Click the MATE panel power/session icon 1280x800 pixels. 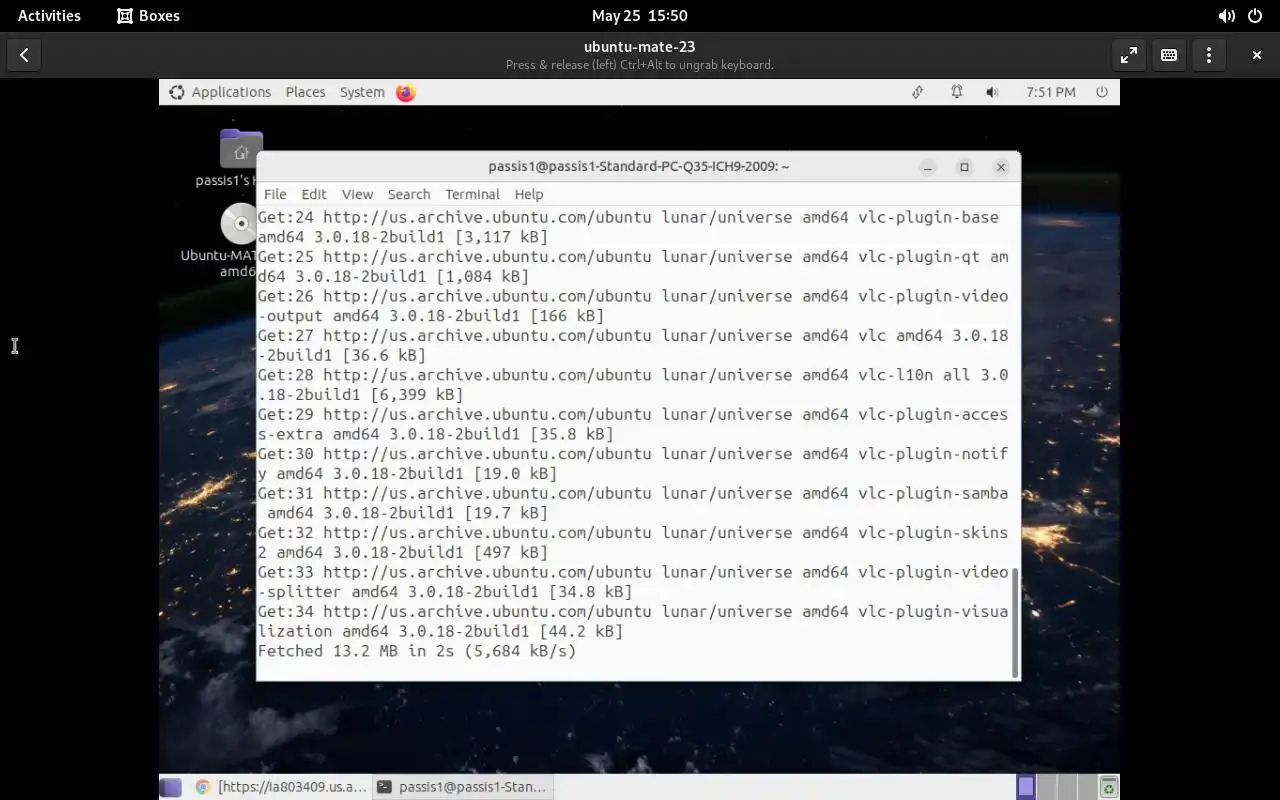[x=1102, y=92]
